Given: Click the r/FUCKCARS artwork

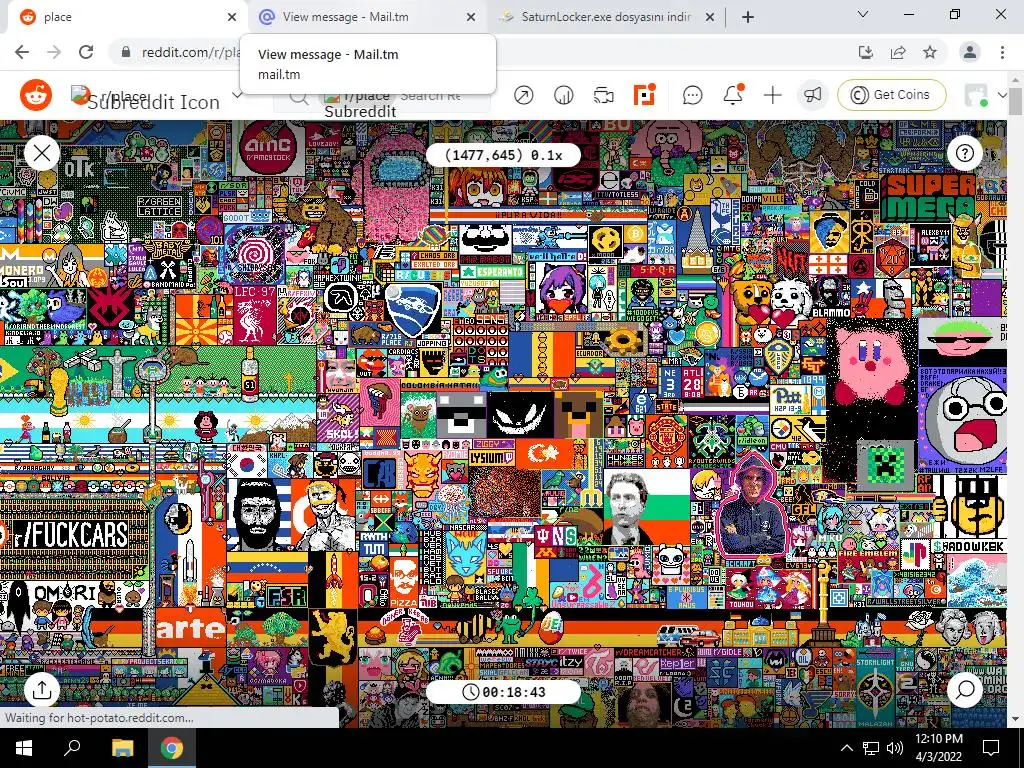Looking at the screenshot, I should [73, 537].
